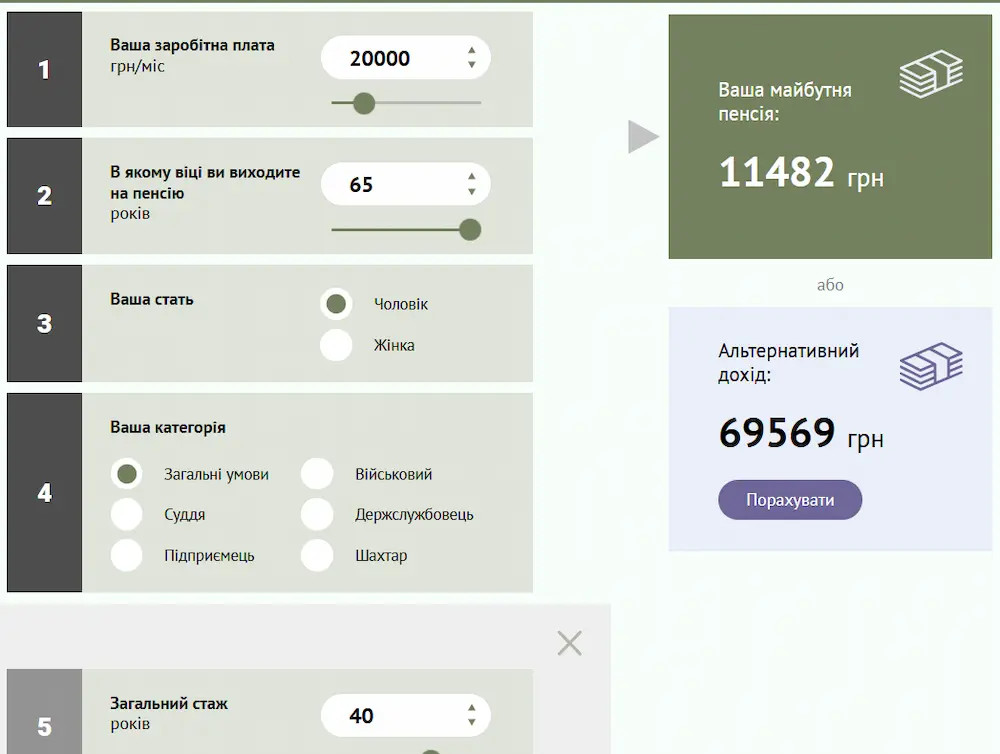Decrease salary using the down stepper arrow
1000x754 pixels.
(x=471, y=66)
